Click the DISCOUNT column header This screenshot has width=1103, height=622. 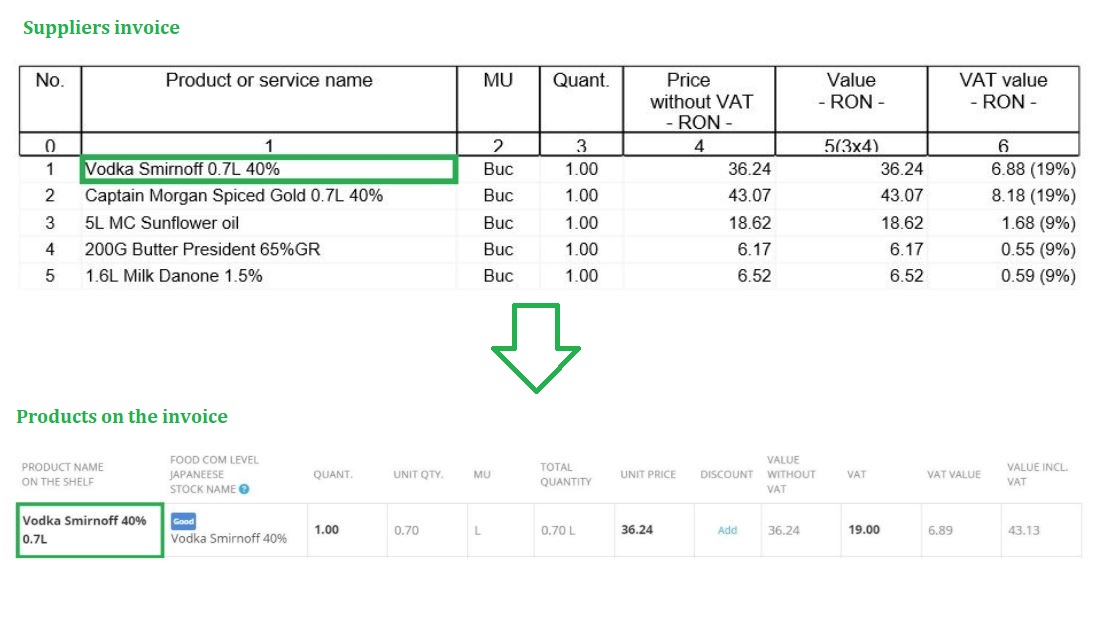click(727, 474)
